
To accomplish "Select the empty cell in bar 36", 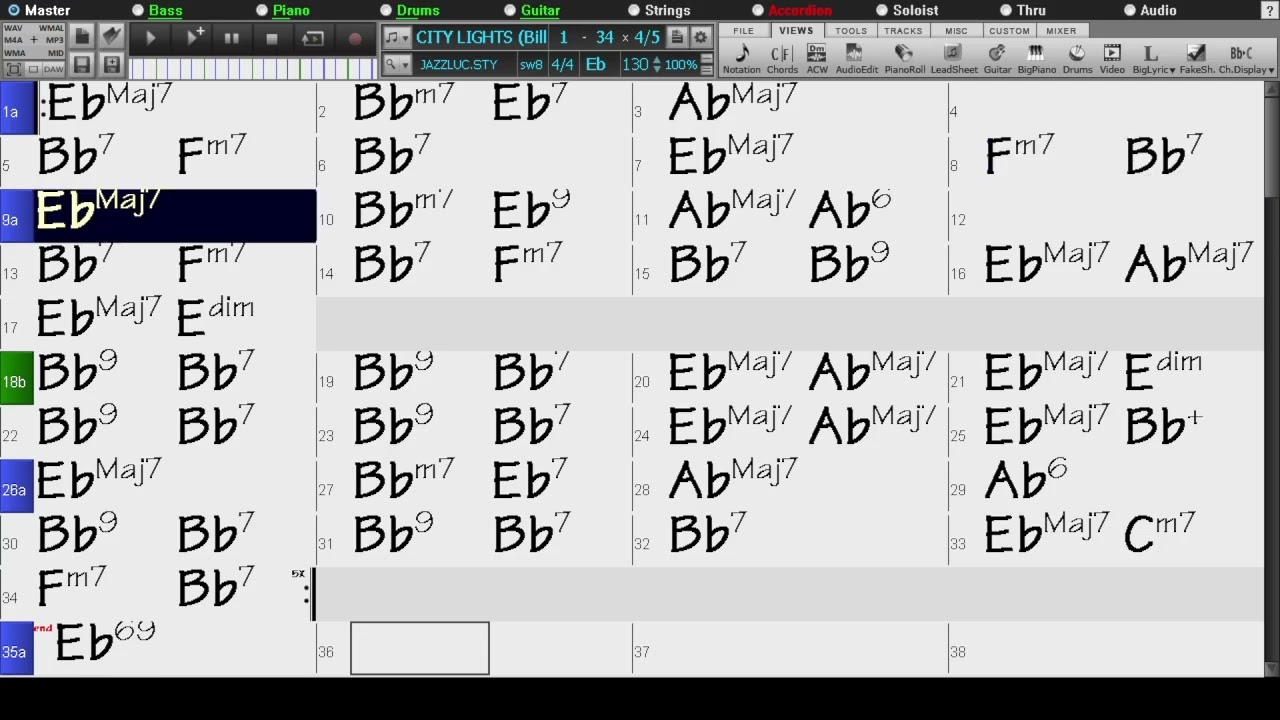I will [420, 648].
